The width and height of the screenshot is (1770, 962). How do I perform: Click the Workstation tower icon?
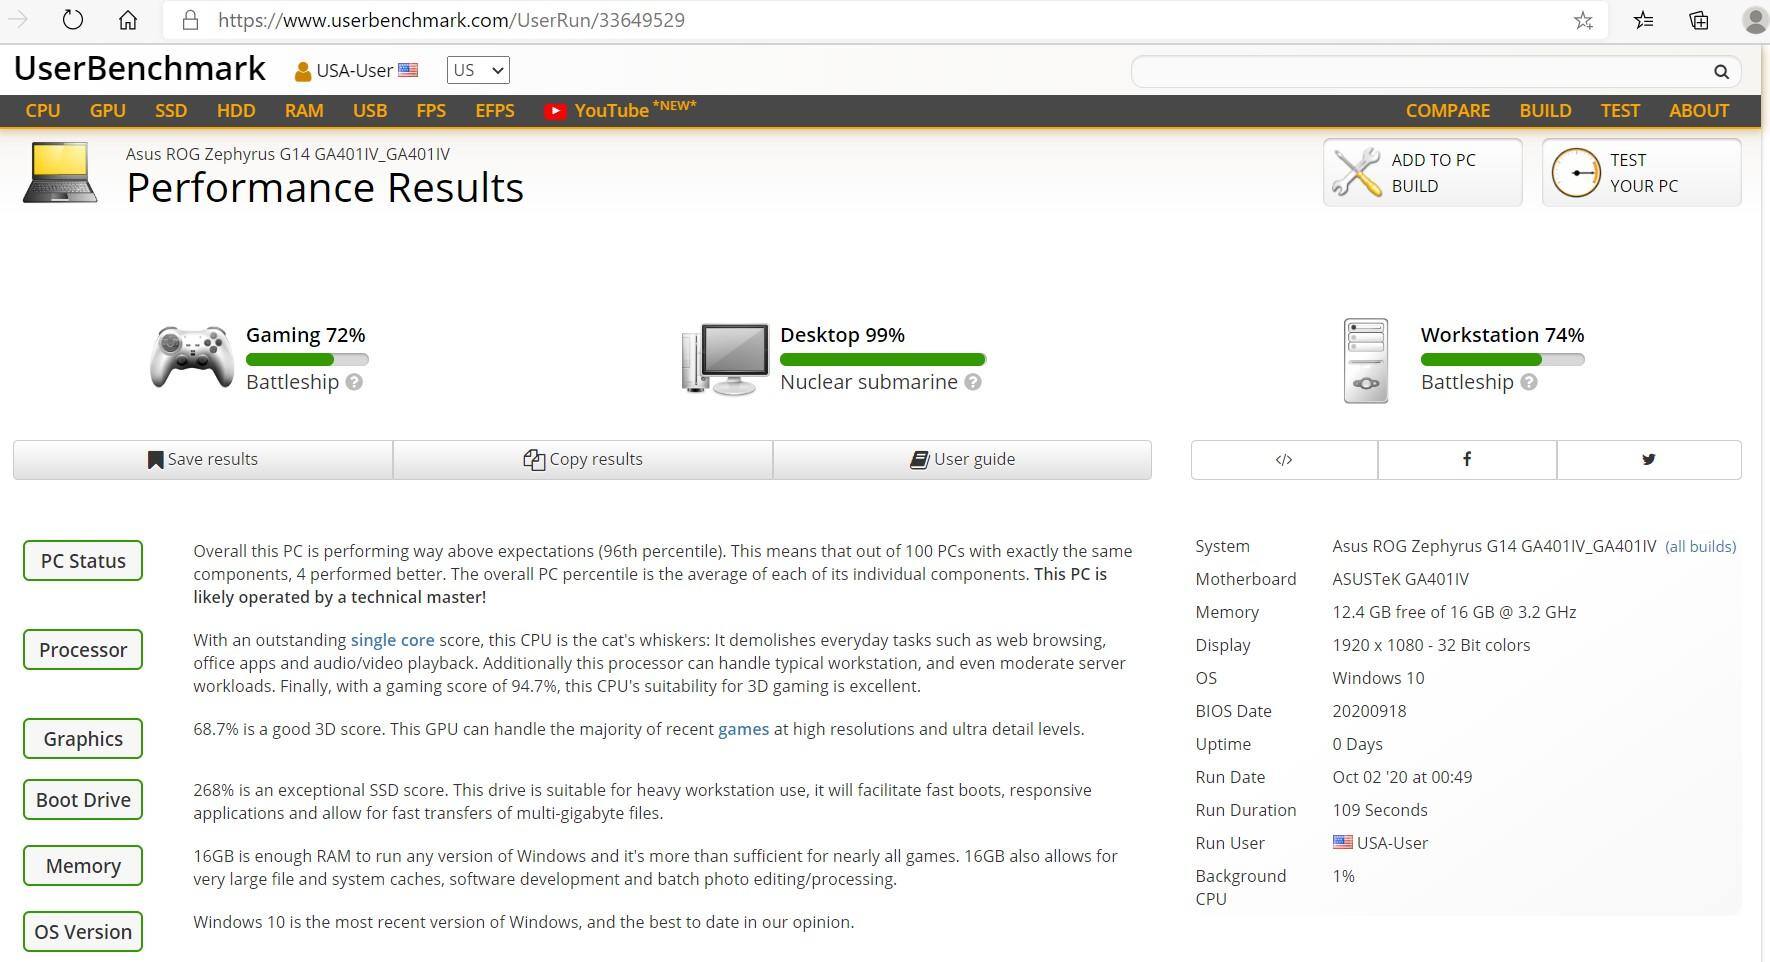[x=1365, y=359]
